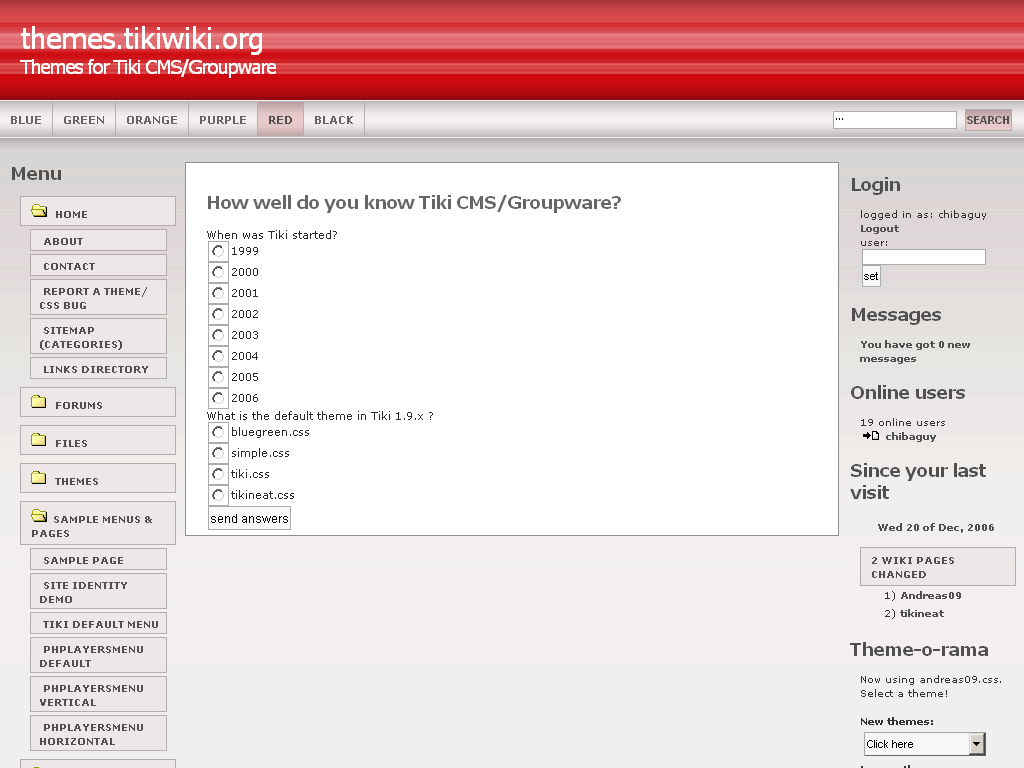Click the Search button
This screenshot has width=1024, height=768.
988,120
